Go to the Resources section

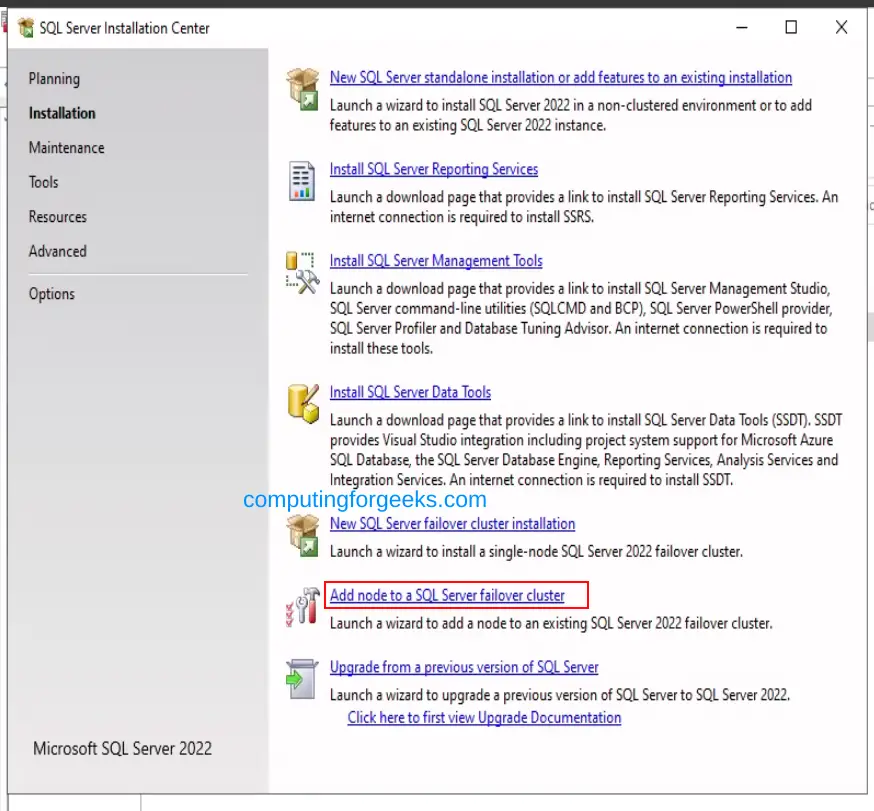(x=57, y=217)
